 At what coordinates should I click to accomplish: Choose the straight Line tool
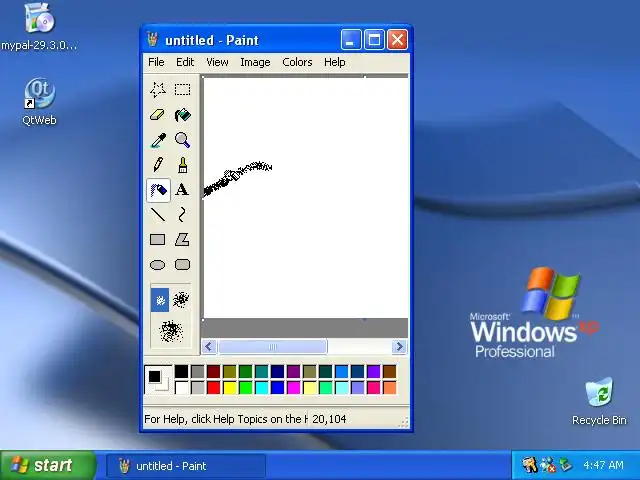tap(158, 215)
